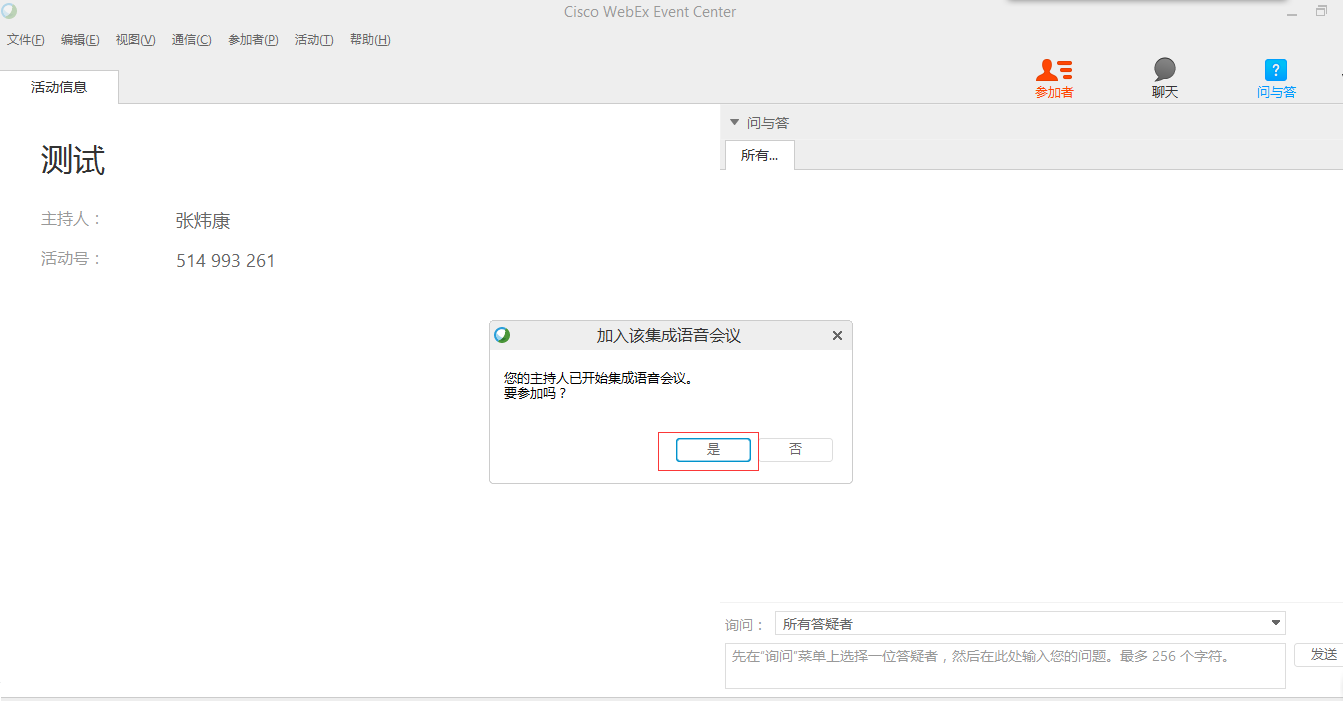The image size is (1343, 701).
Task: Open the 参加者 participants panel icon
Action: click(1054, 78)
